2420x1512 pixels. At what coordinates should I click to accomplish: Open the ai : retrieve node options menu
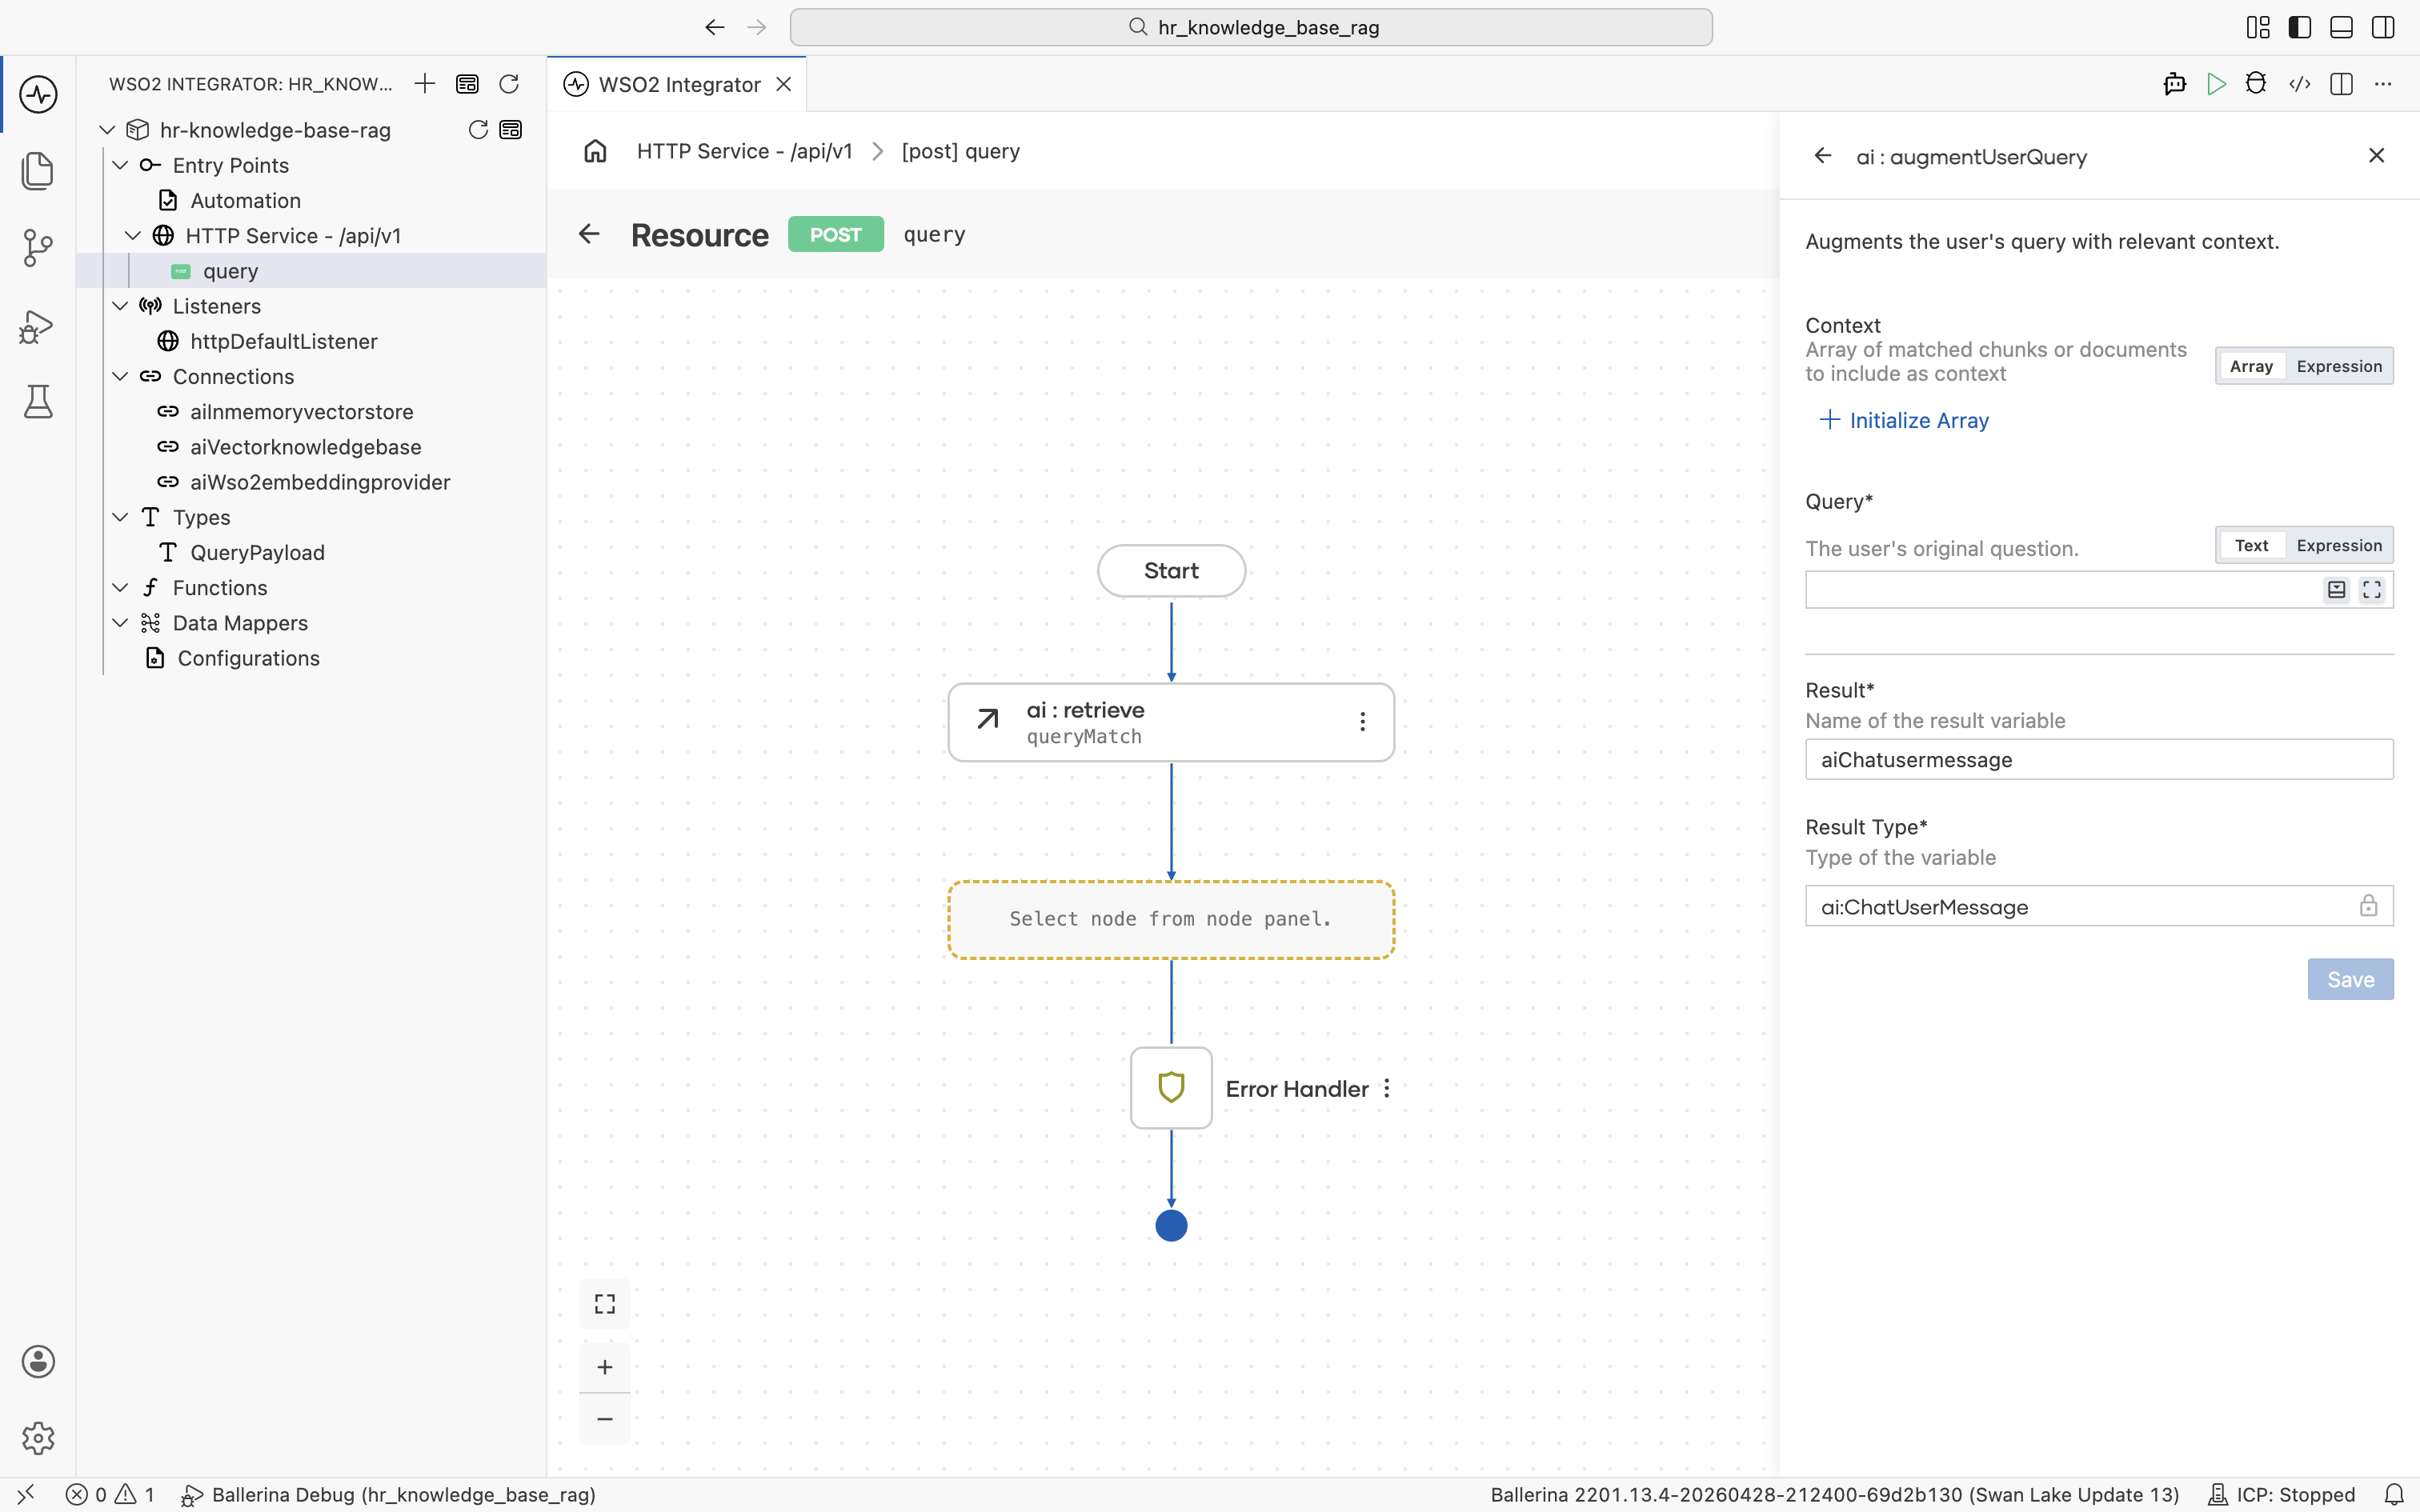tap(1362, 722)
